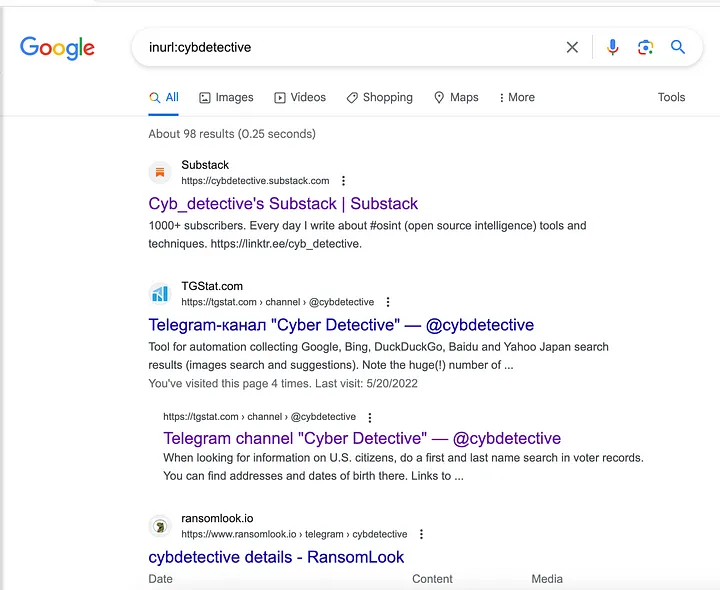720x590 pixels.
Task: Click the TGStat.com site name
Action: (212, 286)
